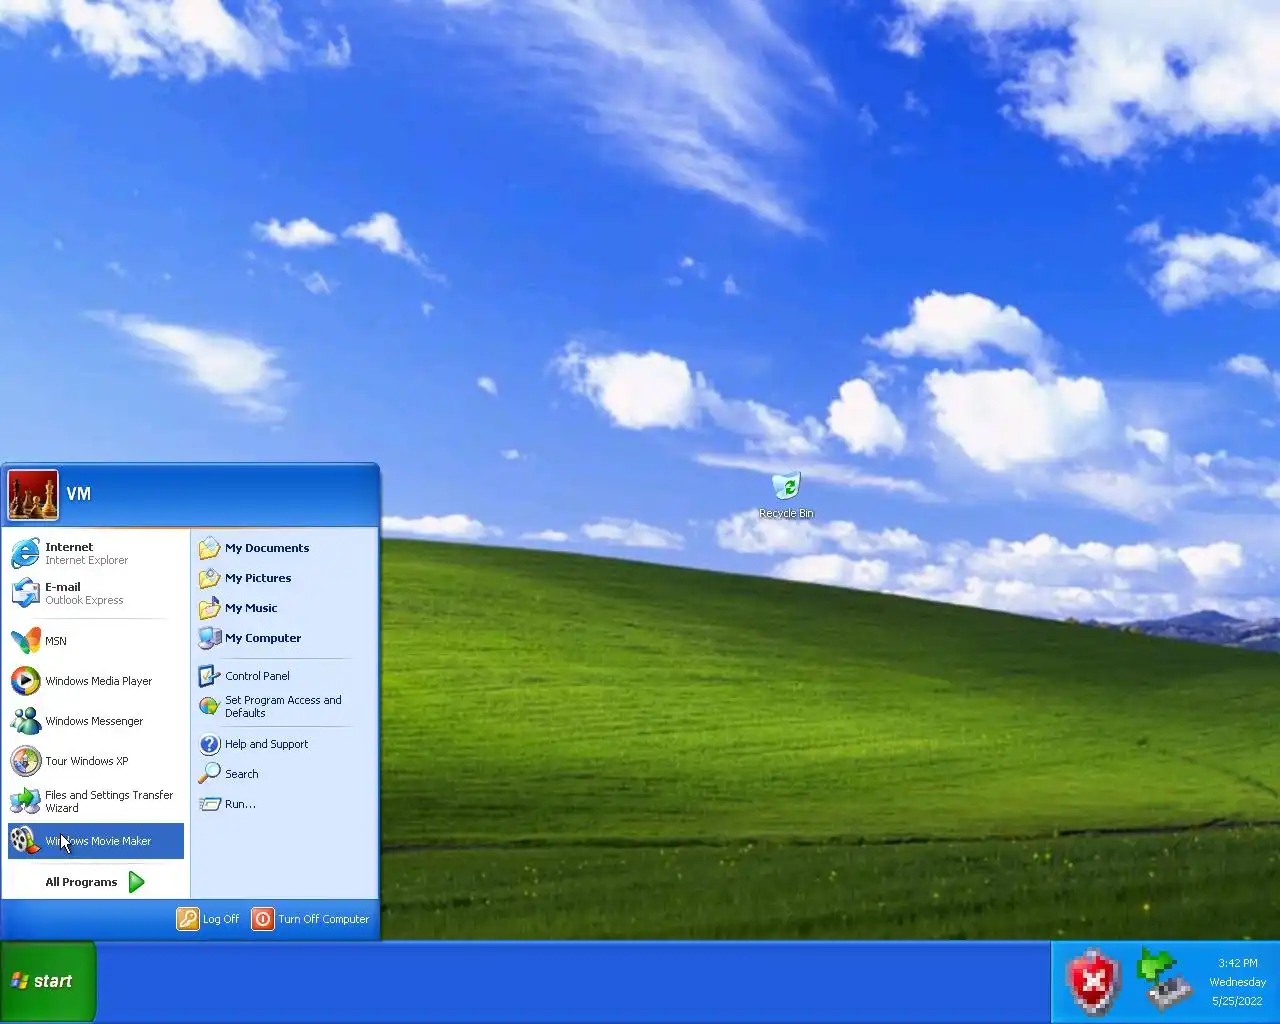The width and height of the screenshot is (1280, 1024).
Task: Select Windows Media Player menu text
Action: coord(99,681)
